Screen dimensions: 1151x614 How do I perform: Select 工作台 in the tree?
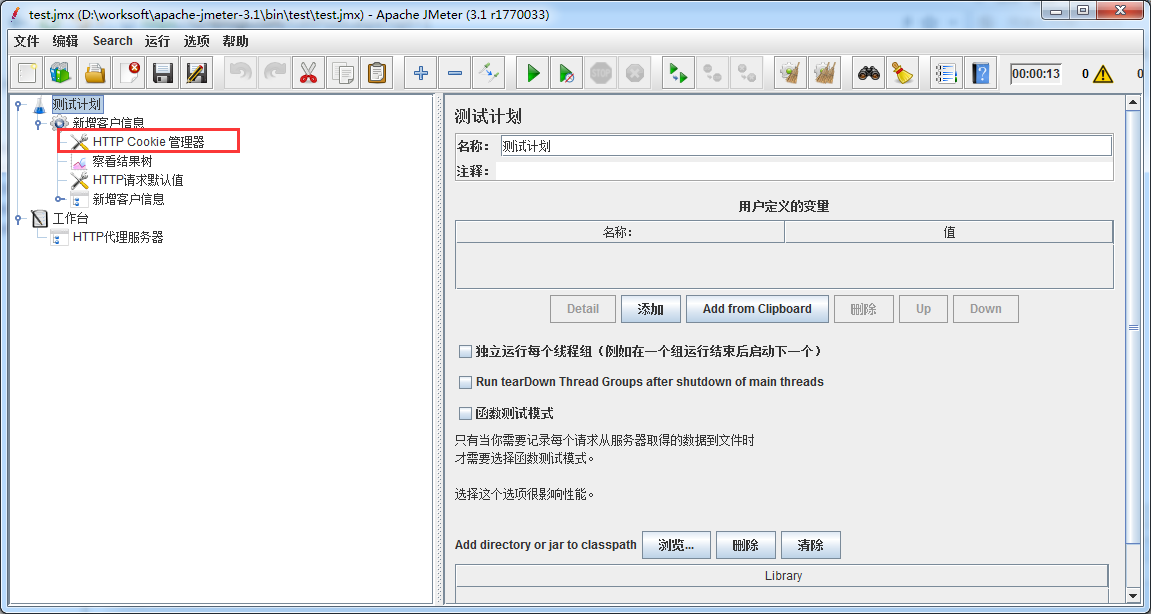coord(70,218)
